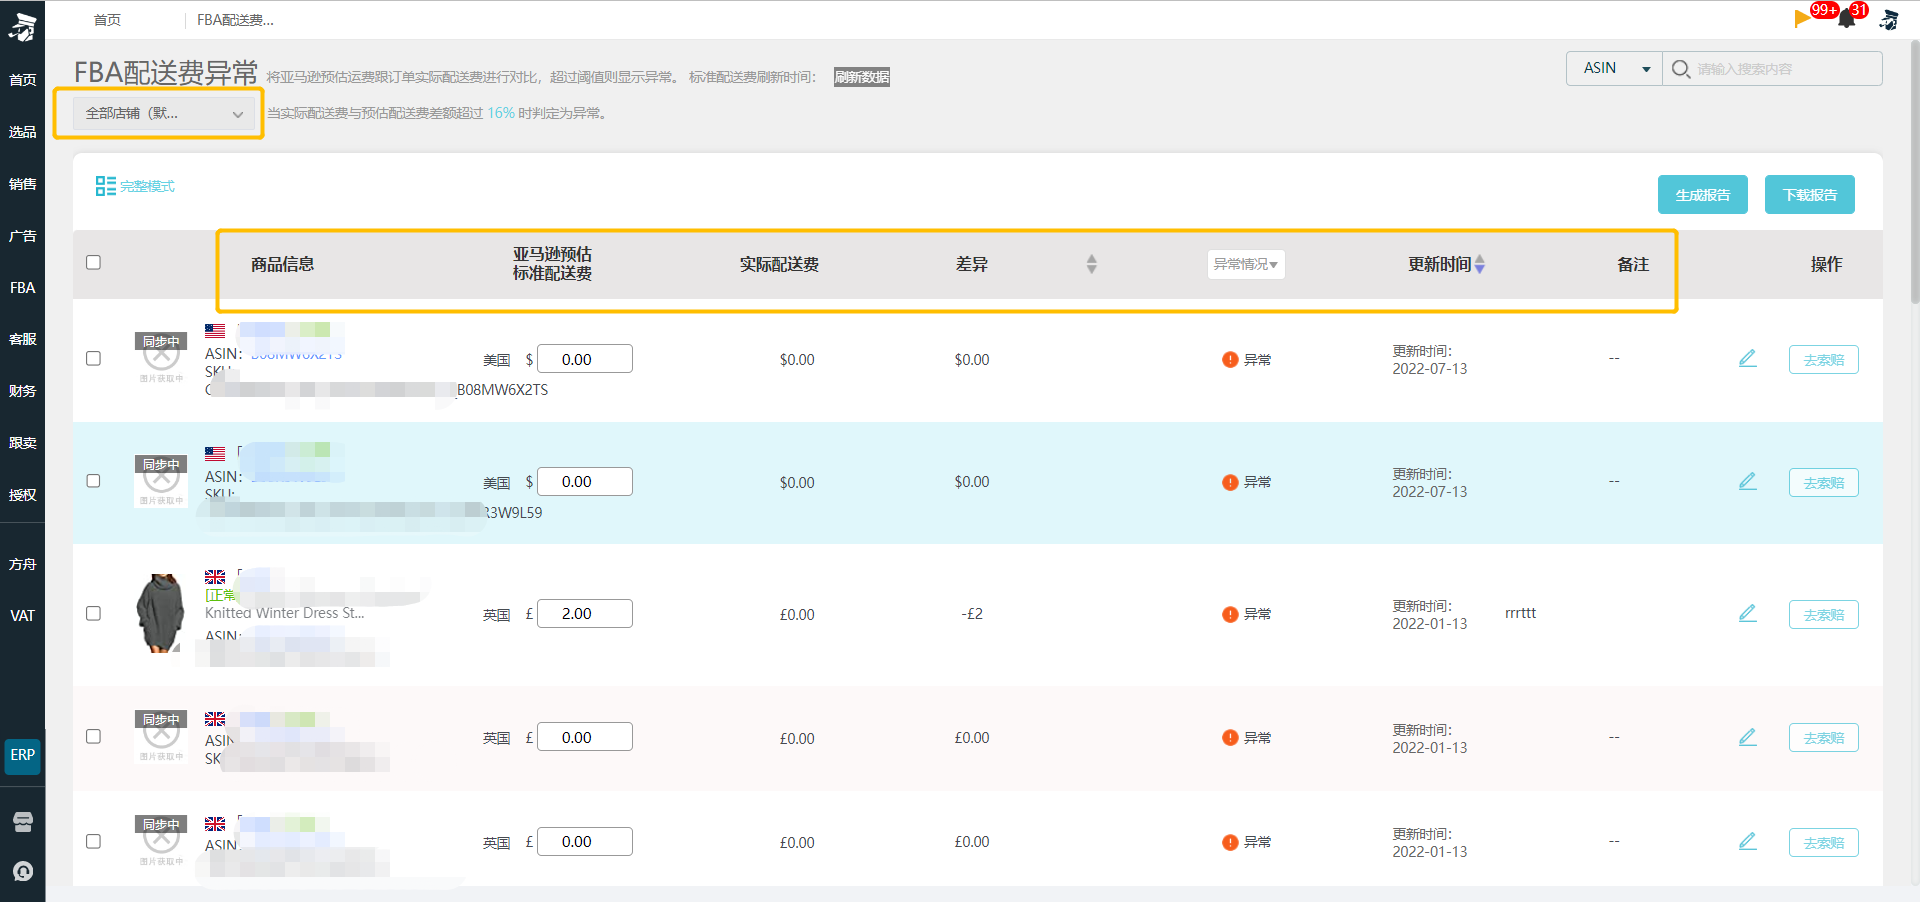
Task: Click Knitted Winter Dress product thumbnail
Action: [160, 613]
